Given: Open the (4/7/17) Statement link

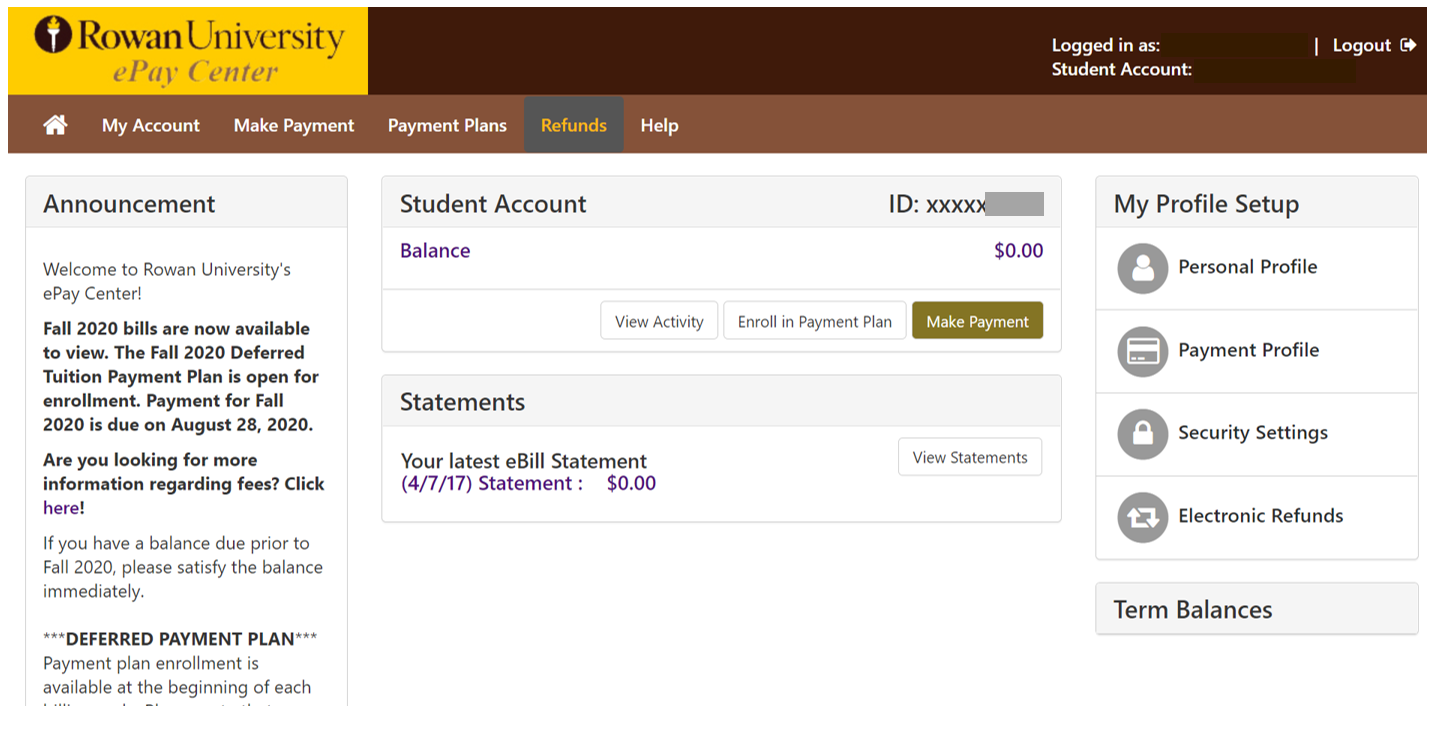Looking at the screenshot, I should [491, 484].
